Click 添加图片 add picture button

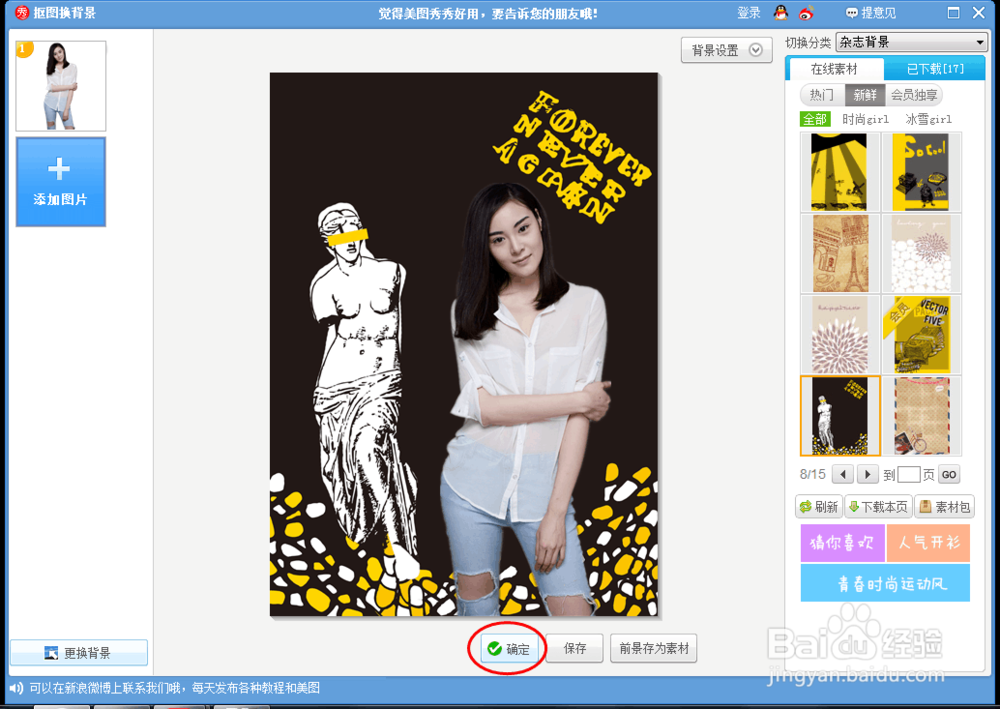(x=61, y=182)
